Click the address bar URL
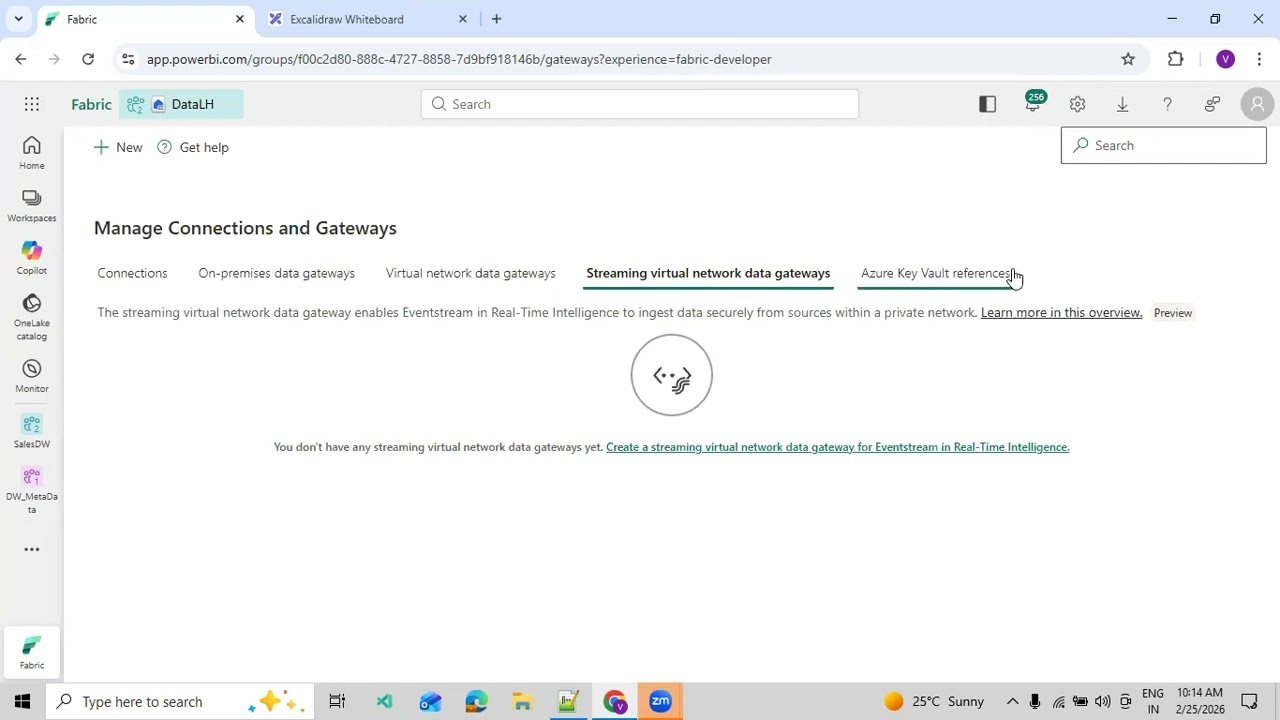The image size is (1280, 720). click(x=459, y=59)
